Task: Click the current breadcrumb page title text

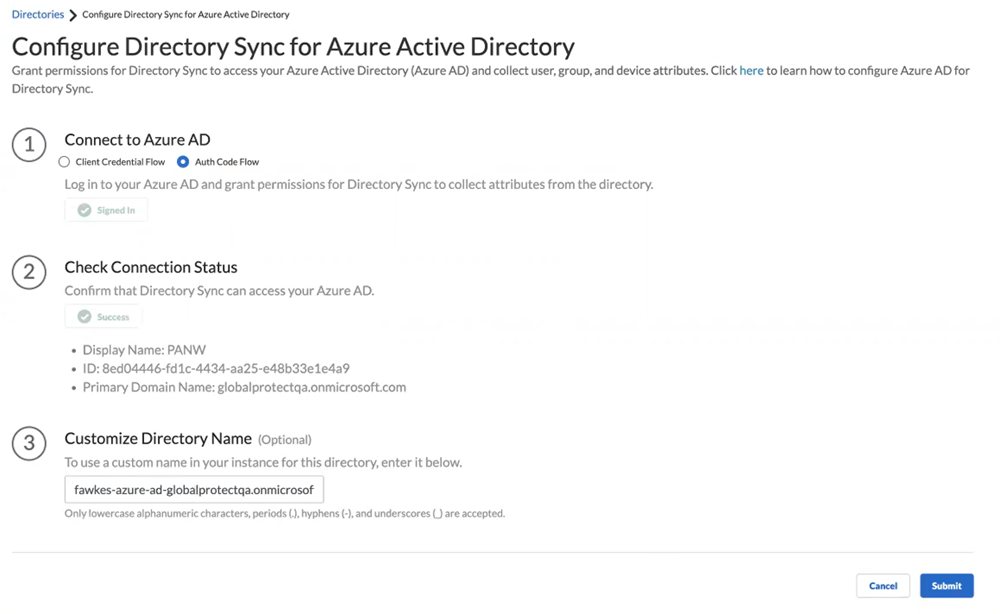Action: point(186,15)
